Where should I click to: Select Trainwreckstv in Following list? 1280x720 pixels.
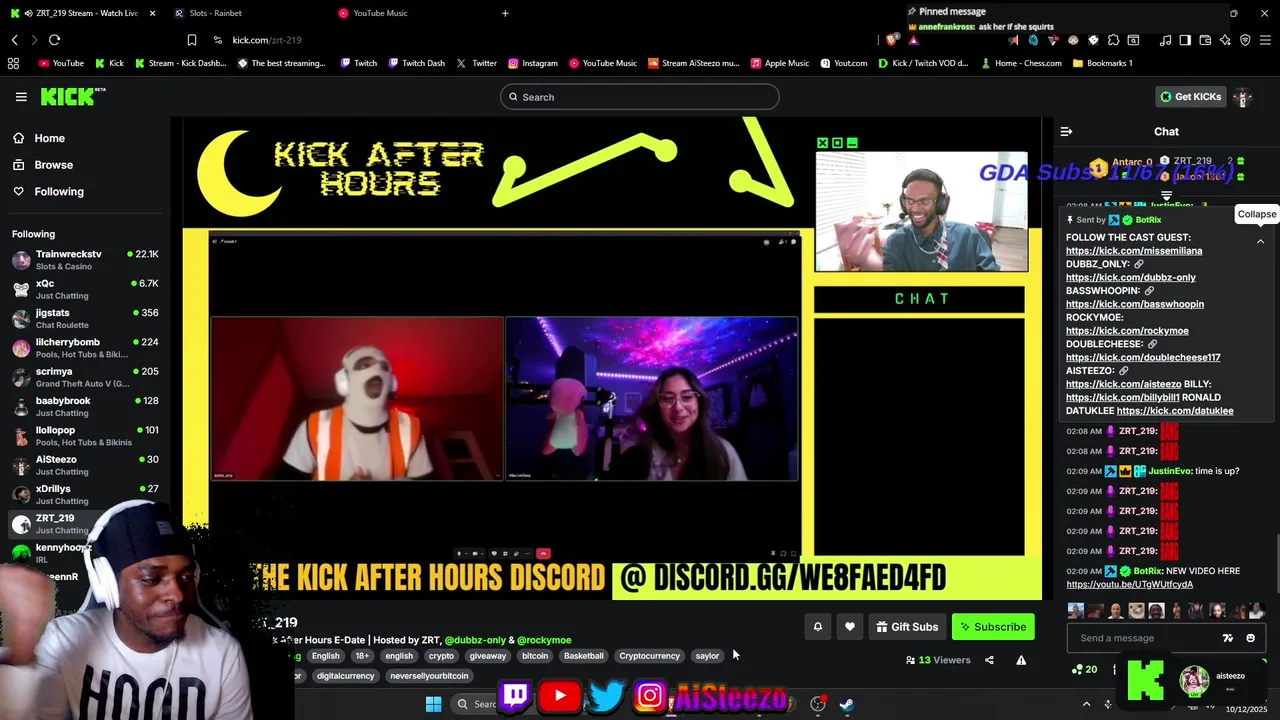pos(85,260)
